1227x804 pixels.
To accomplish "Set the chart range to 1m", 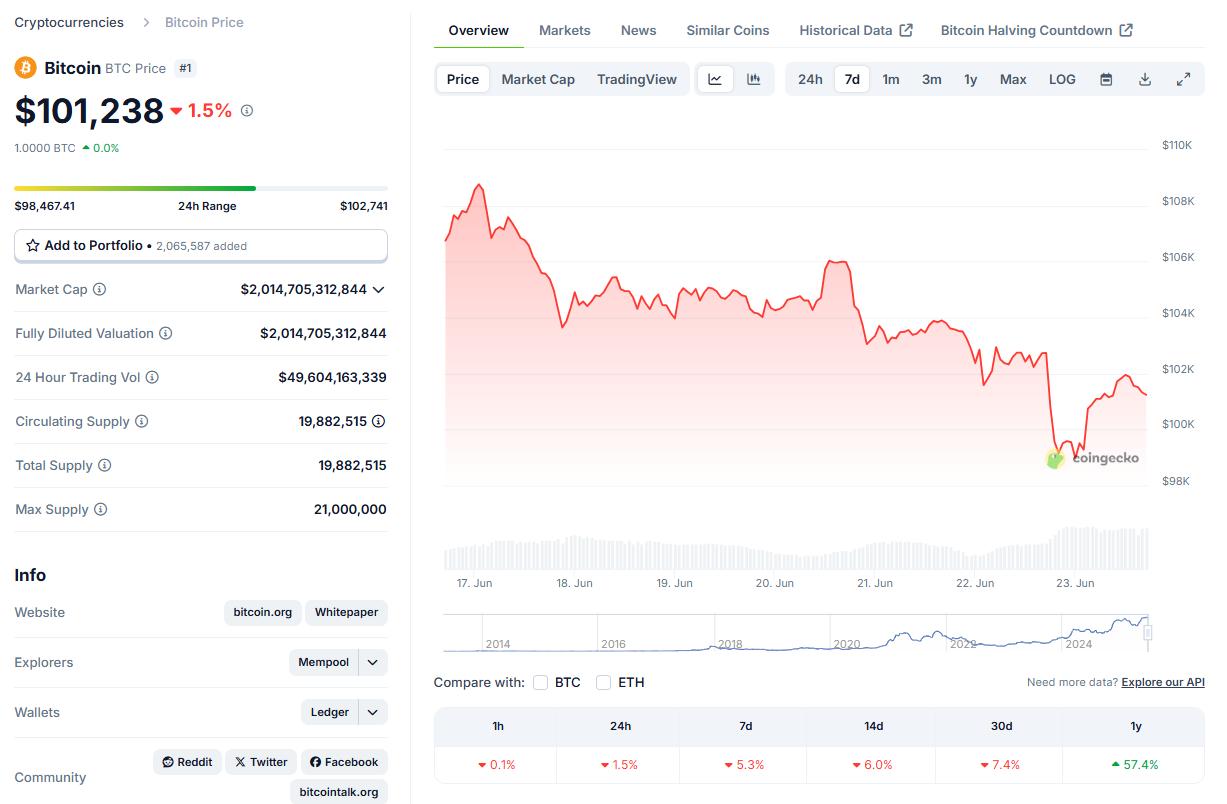I will [891, 79].
